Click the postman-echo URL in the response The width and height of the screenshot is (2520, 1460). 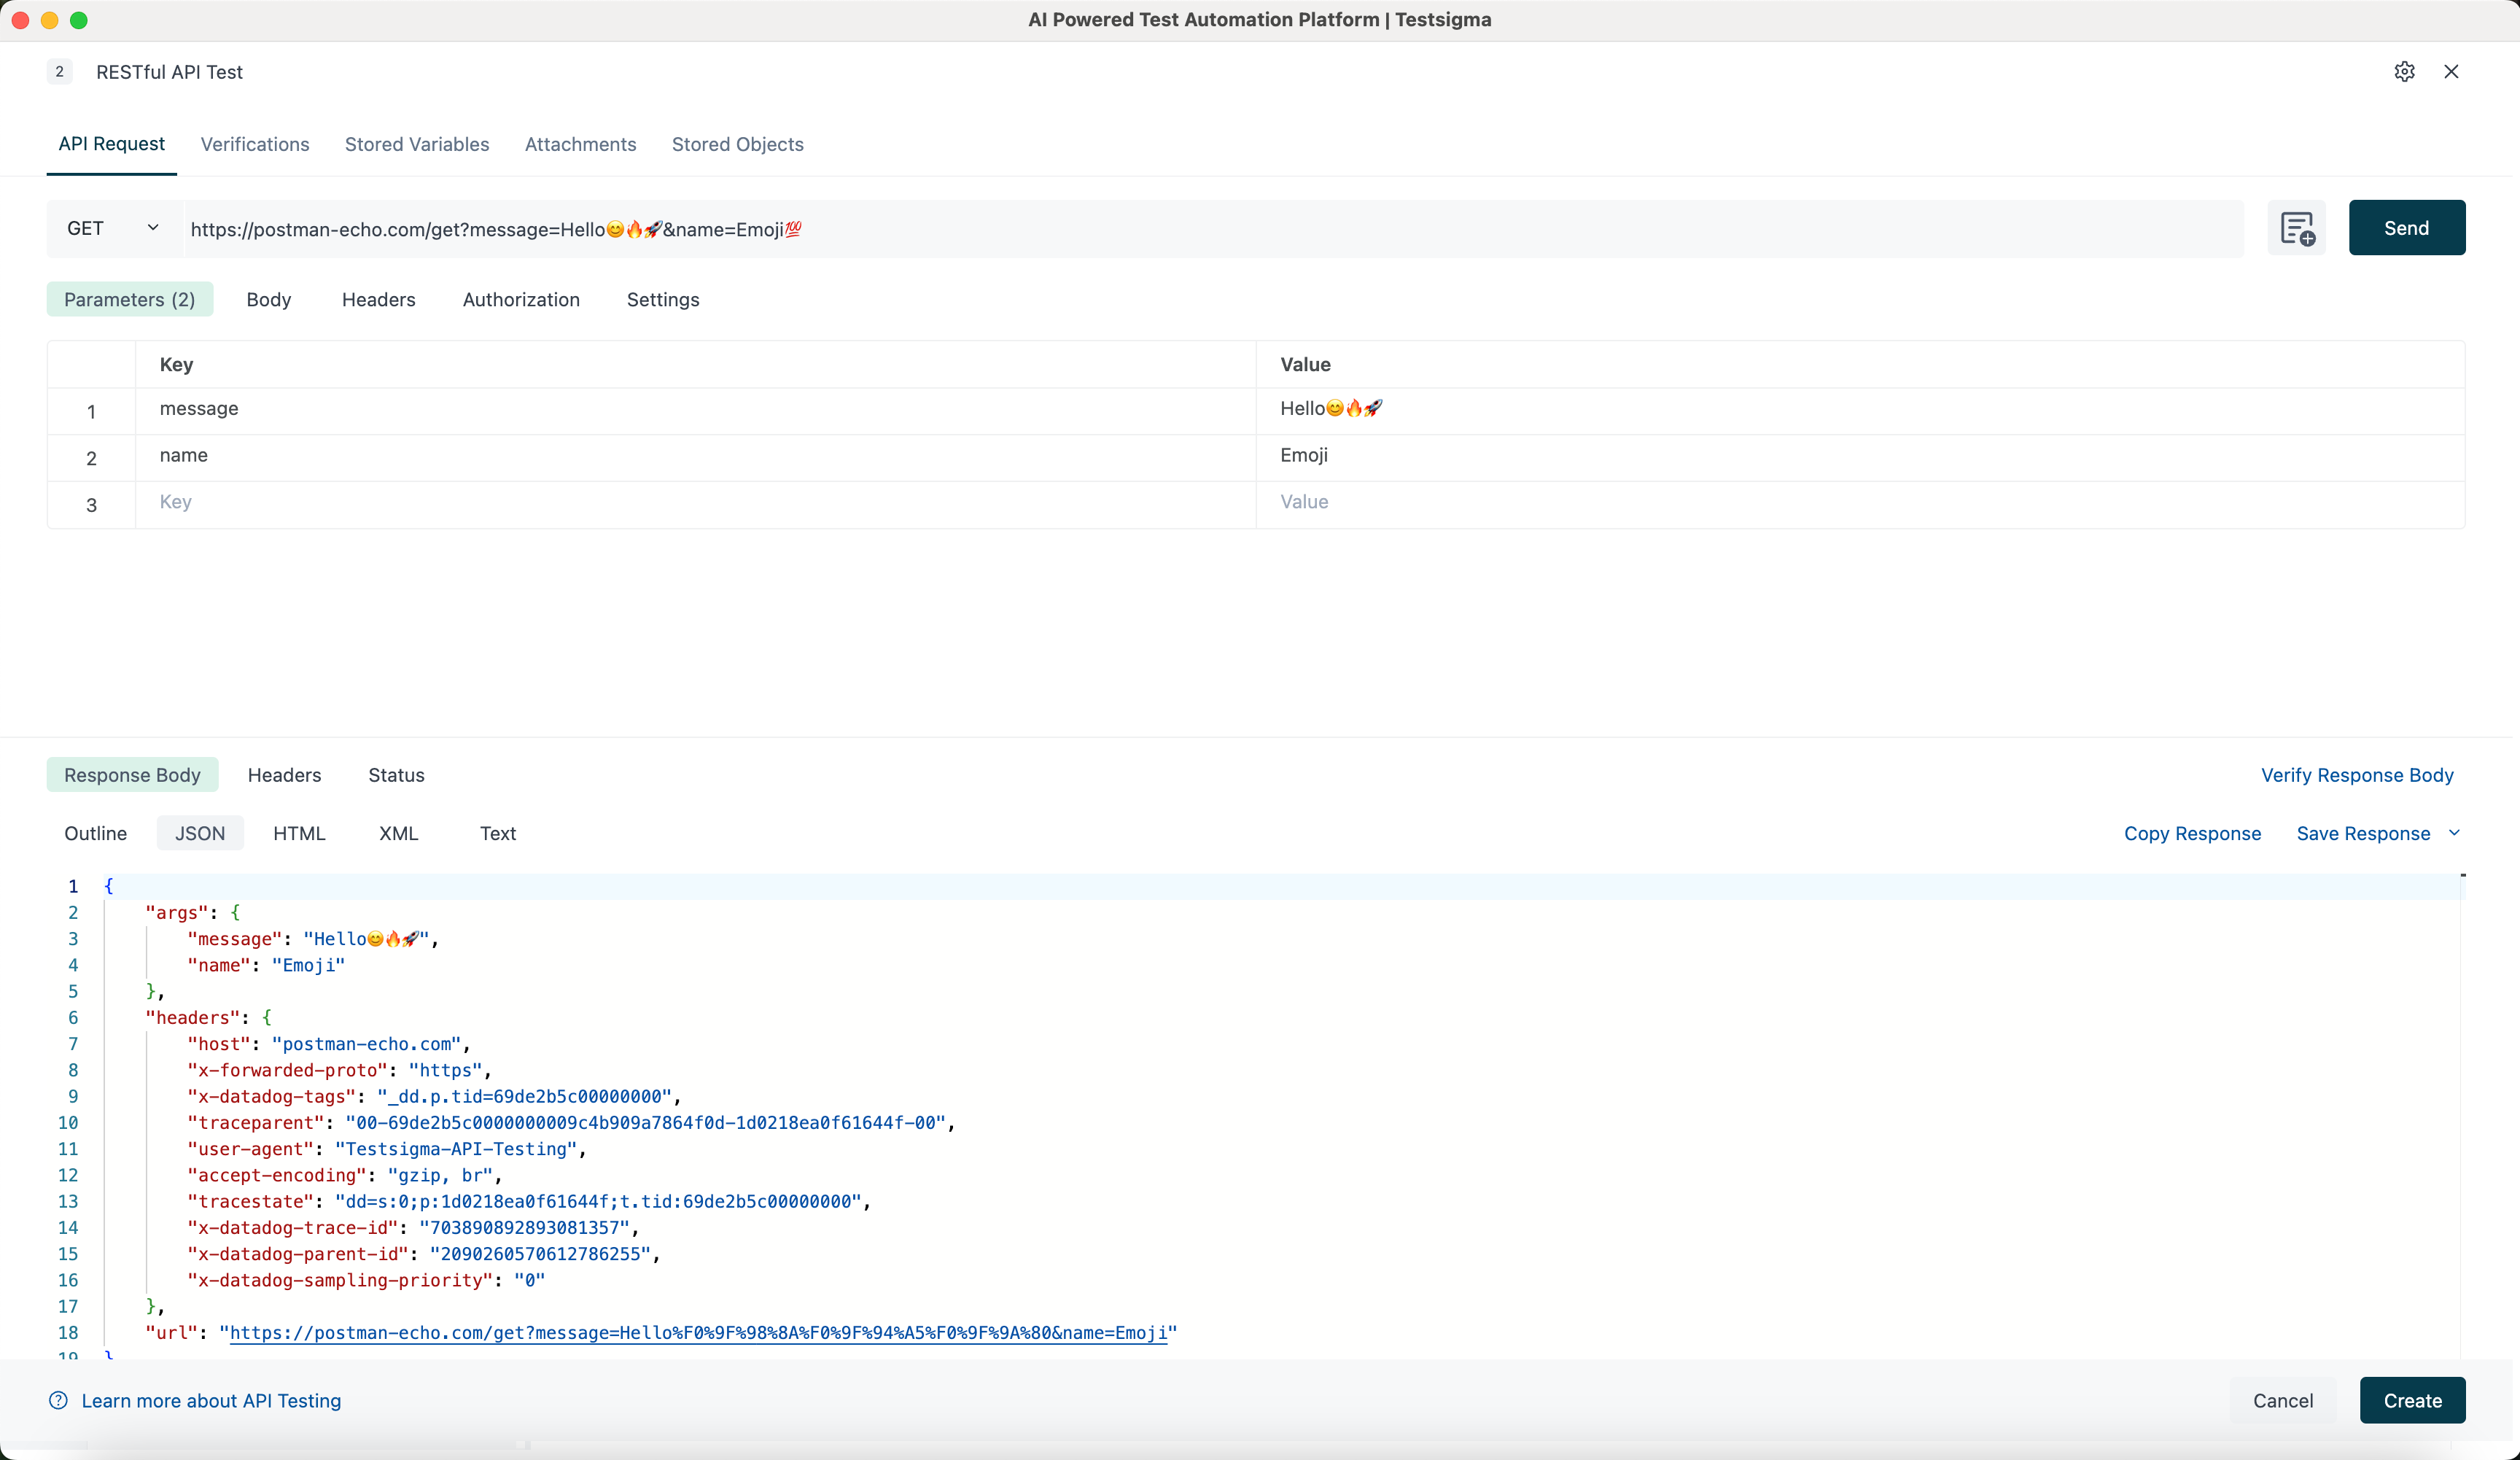[x=700, y=1333]
